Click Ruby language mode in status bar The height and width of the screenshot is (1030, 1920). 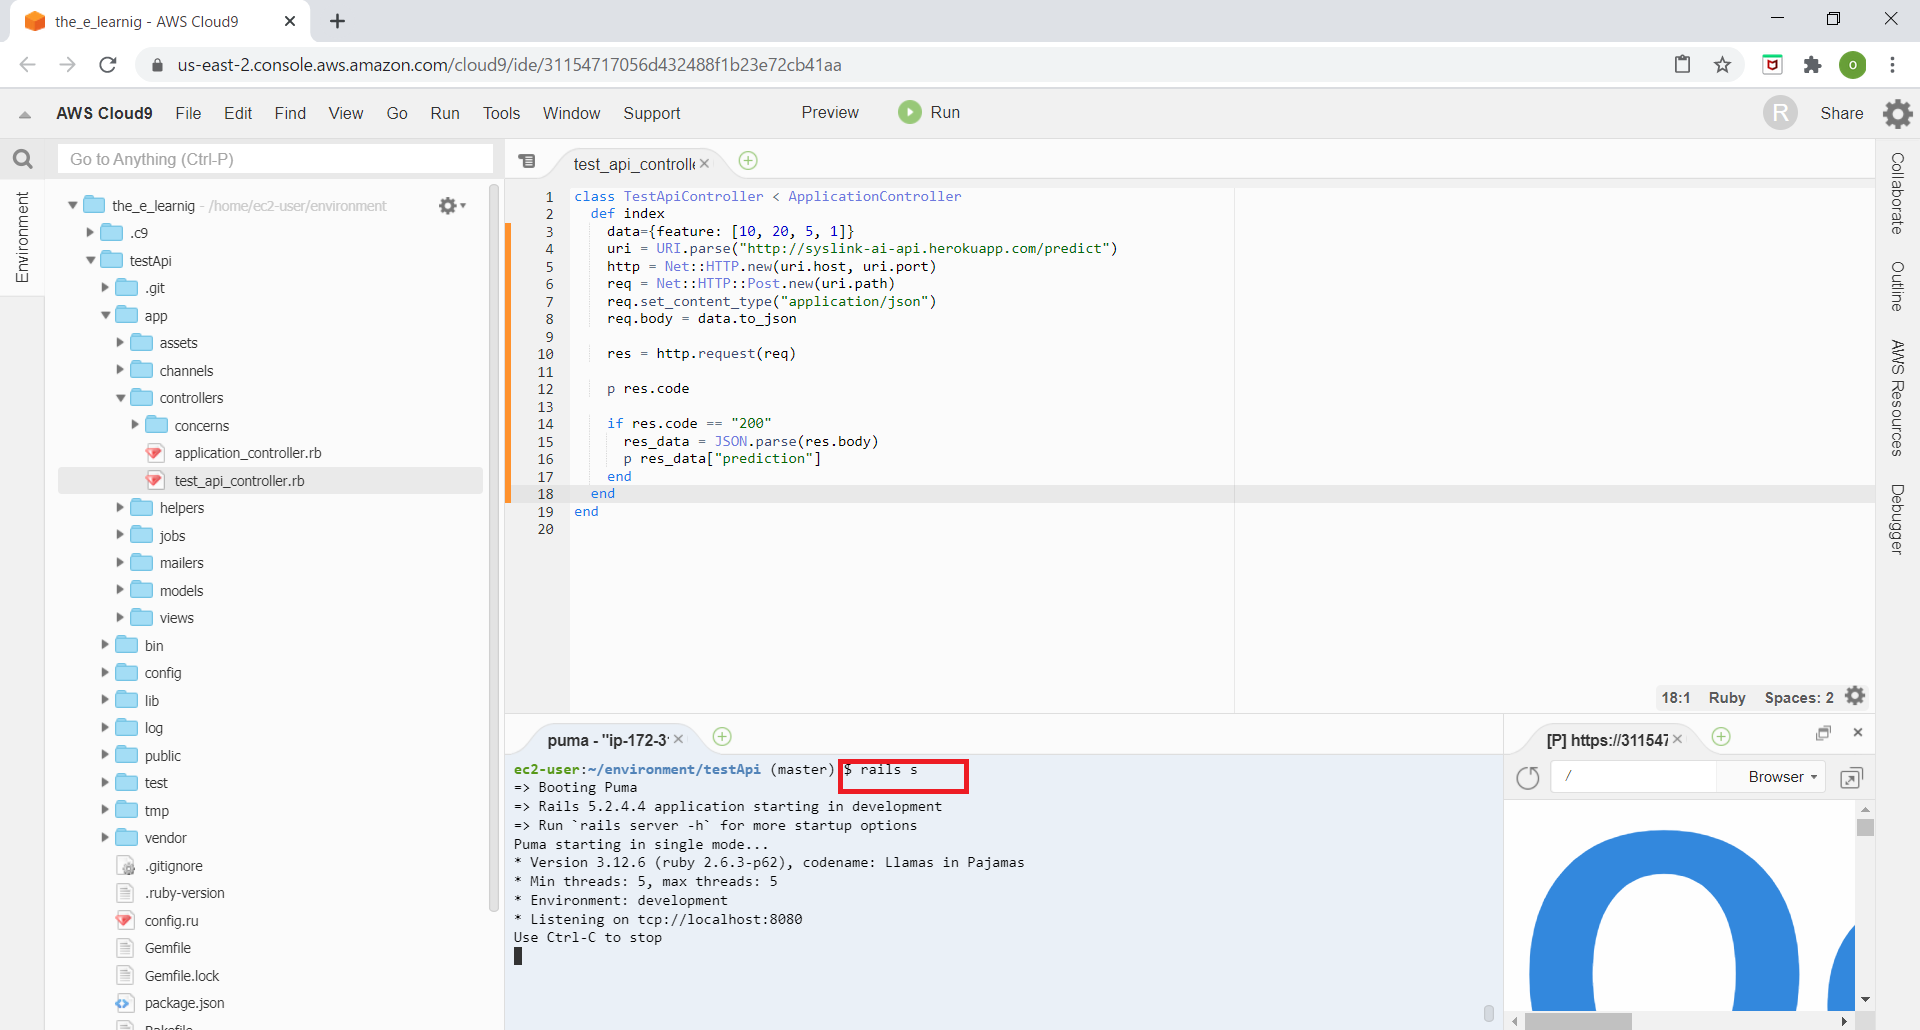(x=1727, y=697)
